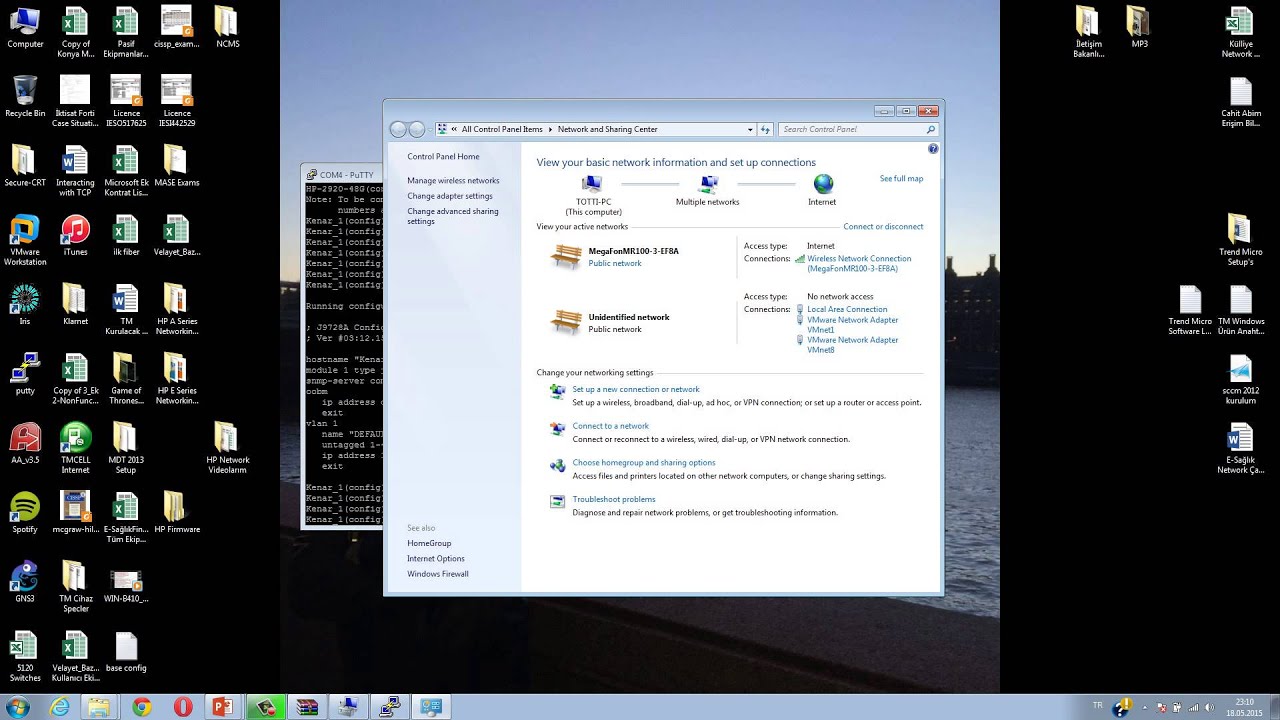Launch Internet Explorer from taskbar

60,707
